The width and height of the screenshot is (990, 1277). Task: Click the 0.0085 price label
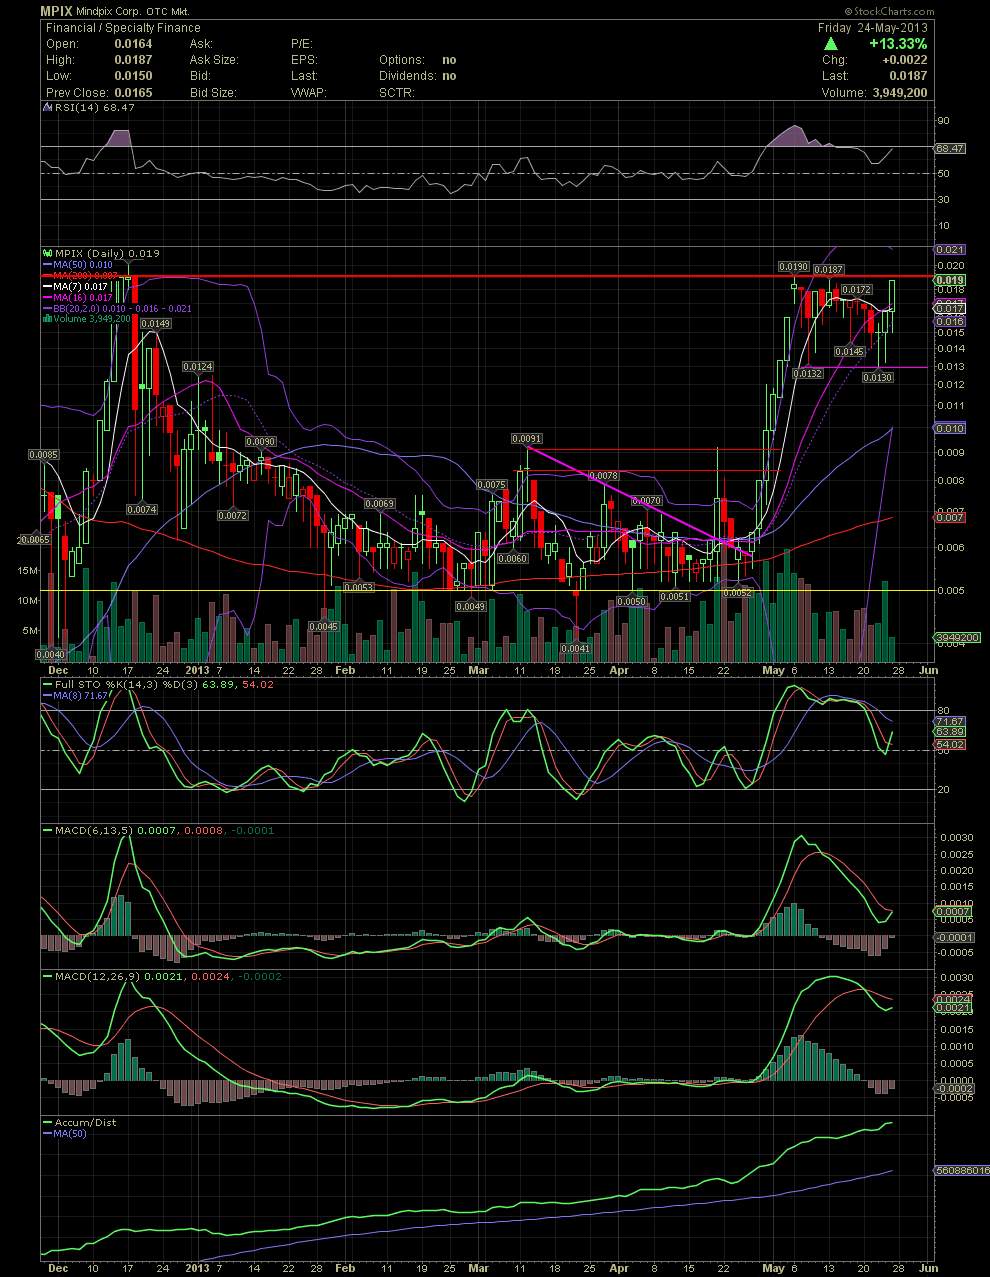[x=44, y=454]
